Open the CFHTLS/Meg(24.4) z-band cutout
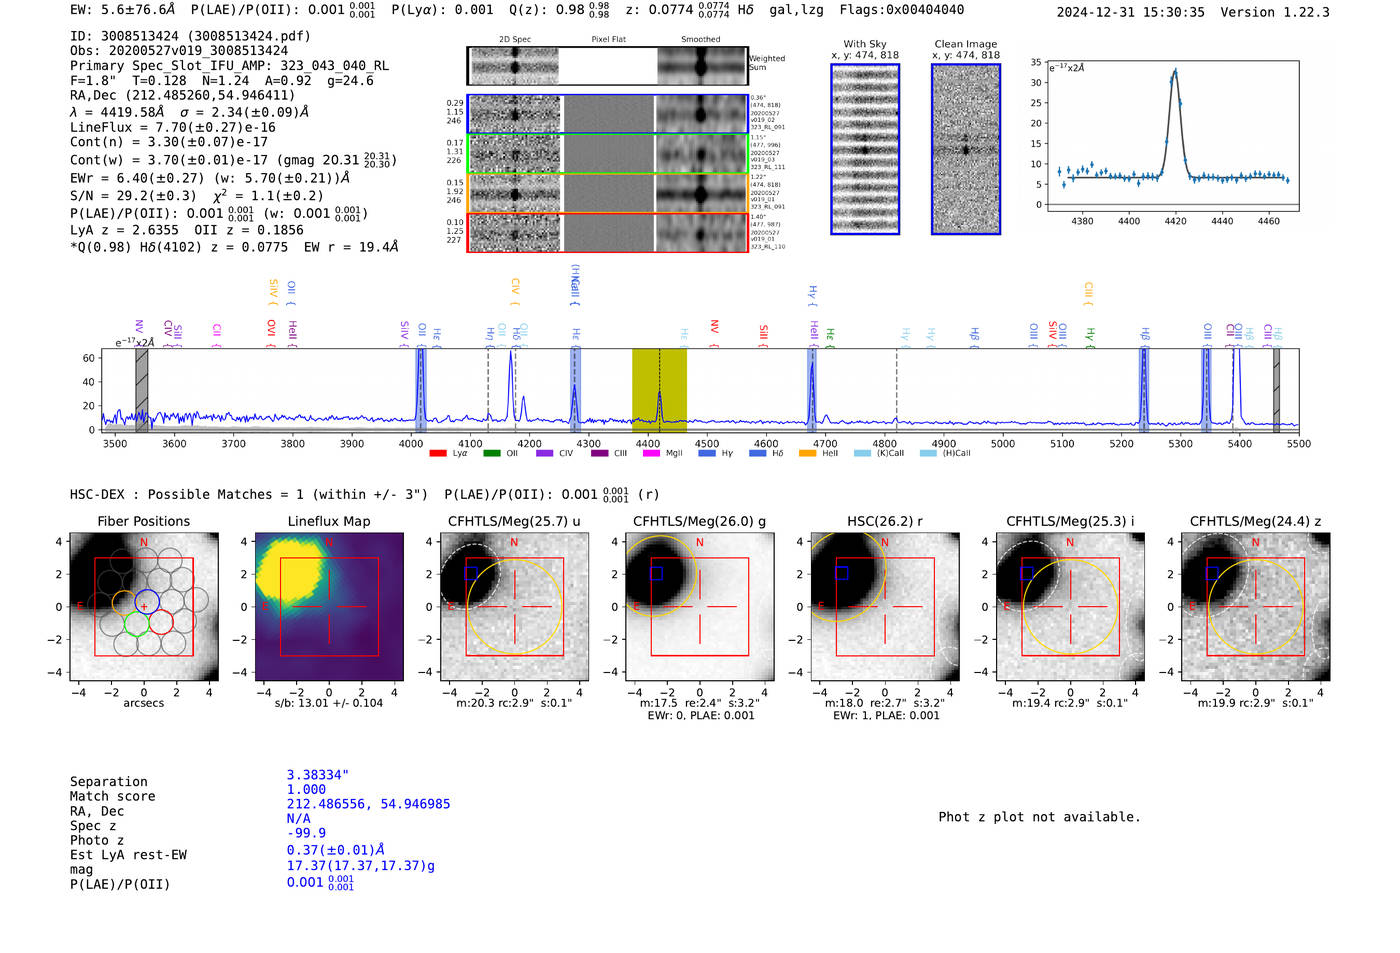 [x=1255, y=607]
